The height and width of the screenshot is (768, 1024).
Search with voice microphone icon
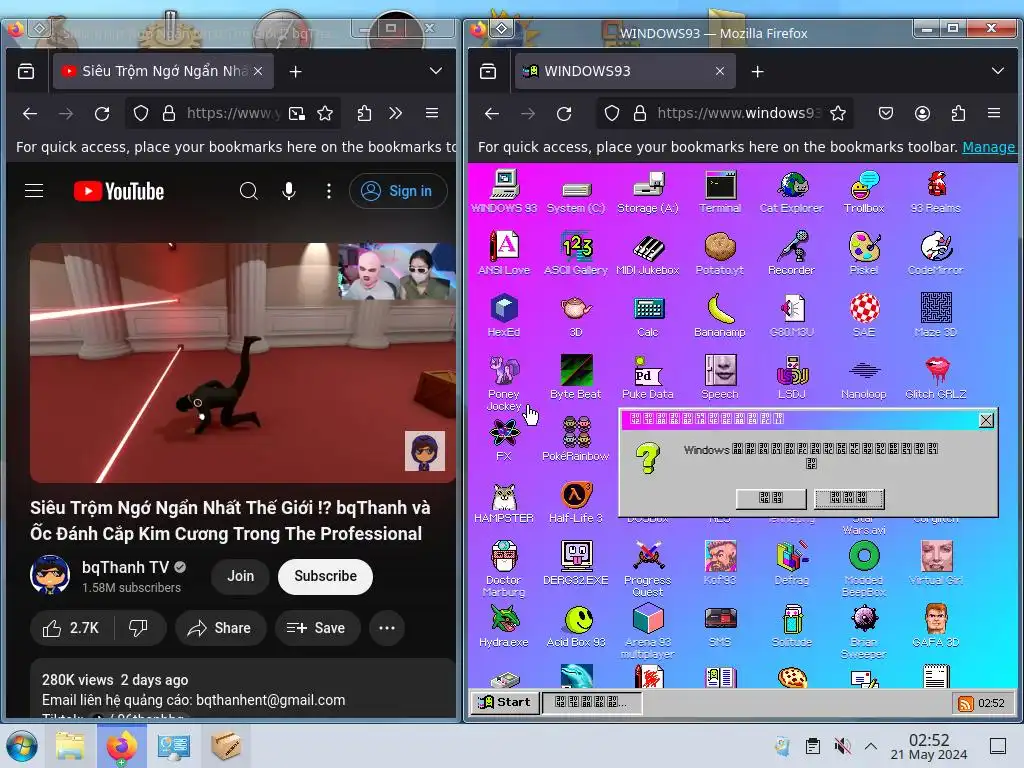click(289, 191)
